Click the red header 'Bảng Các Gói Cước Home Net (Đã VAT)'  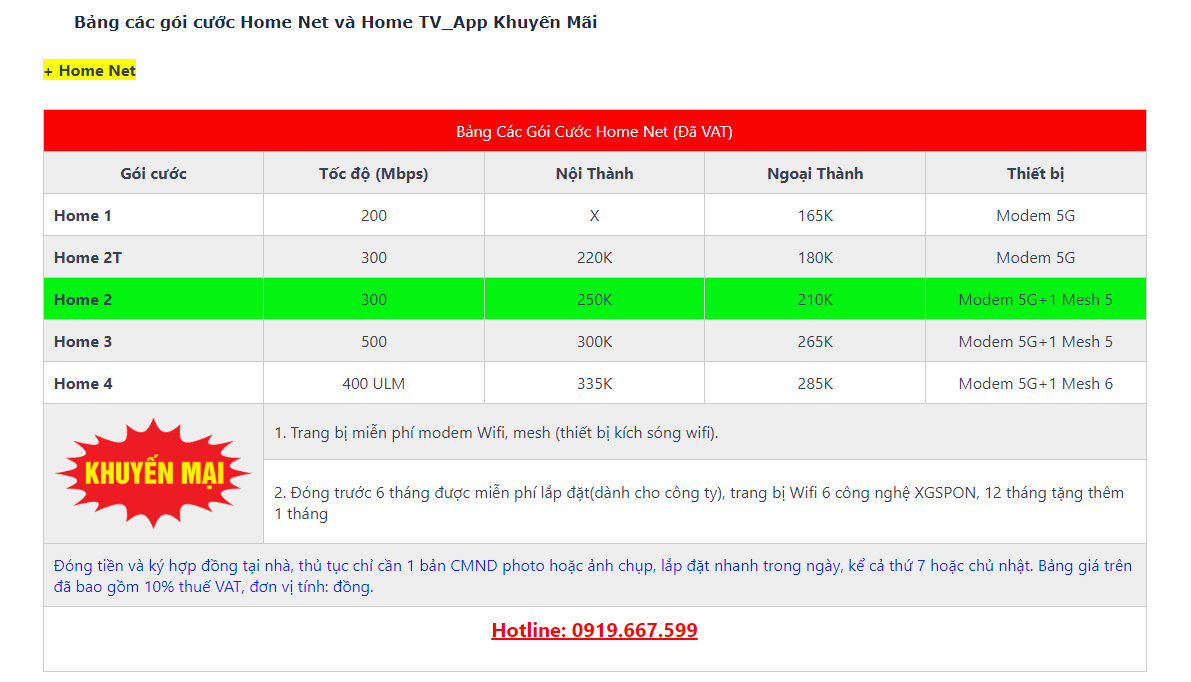click(594, 131)
